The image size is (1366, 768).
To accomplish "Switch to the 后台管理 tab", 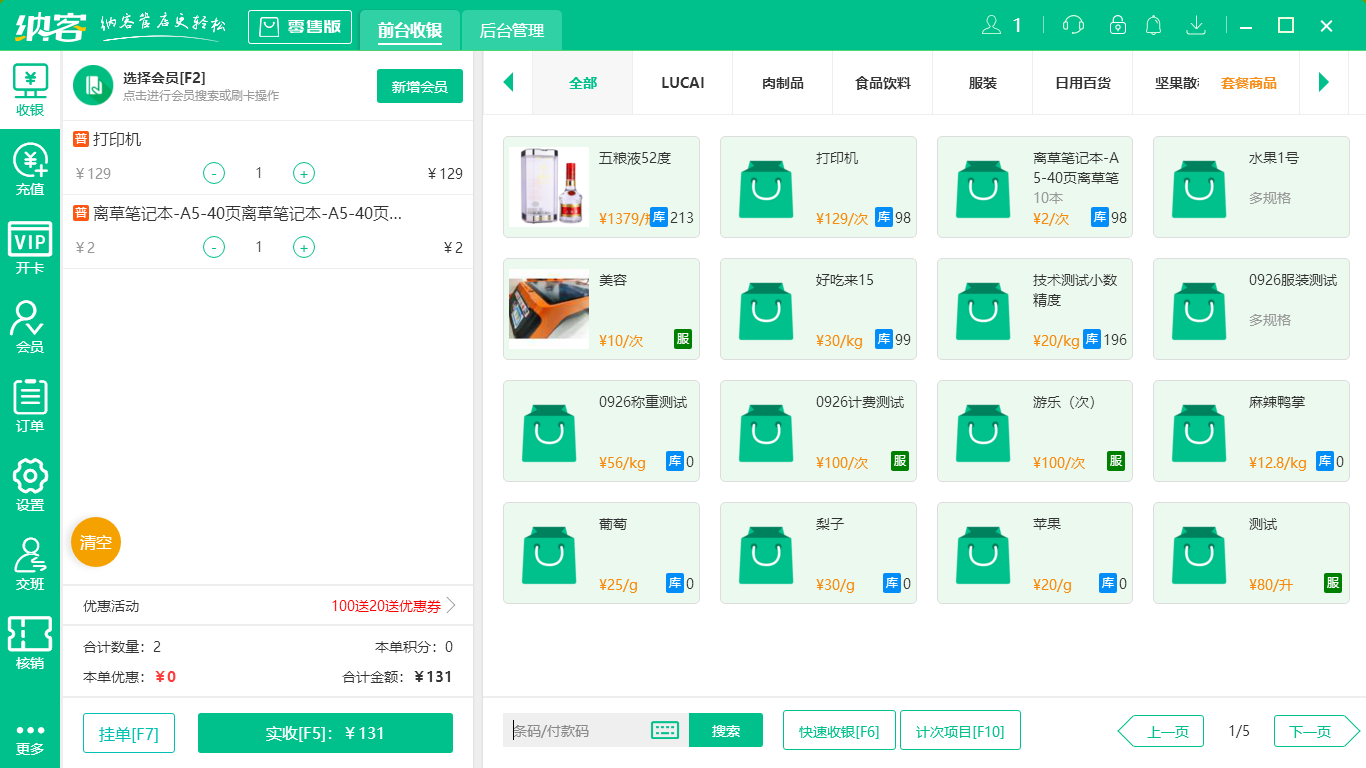I will click(x=512, y=31).
